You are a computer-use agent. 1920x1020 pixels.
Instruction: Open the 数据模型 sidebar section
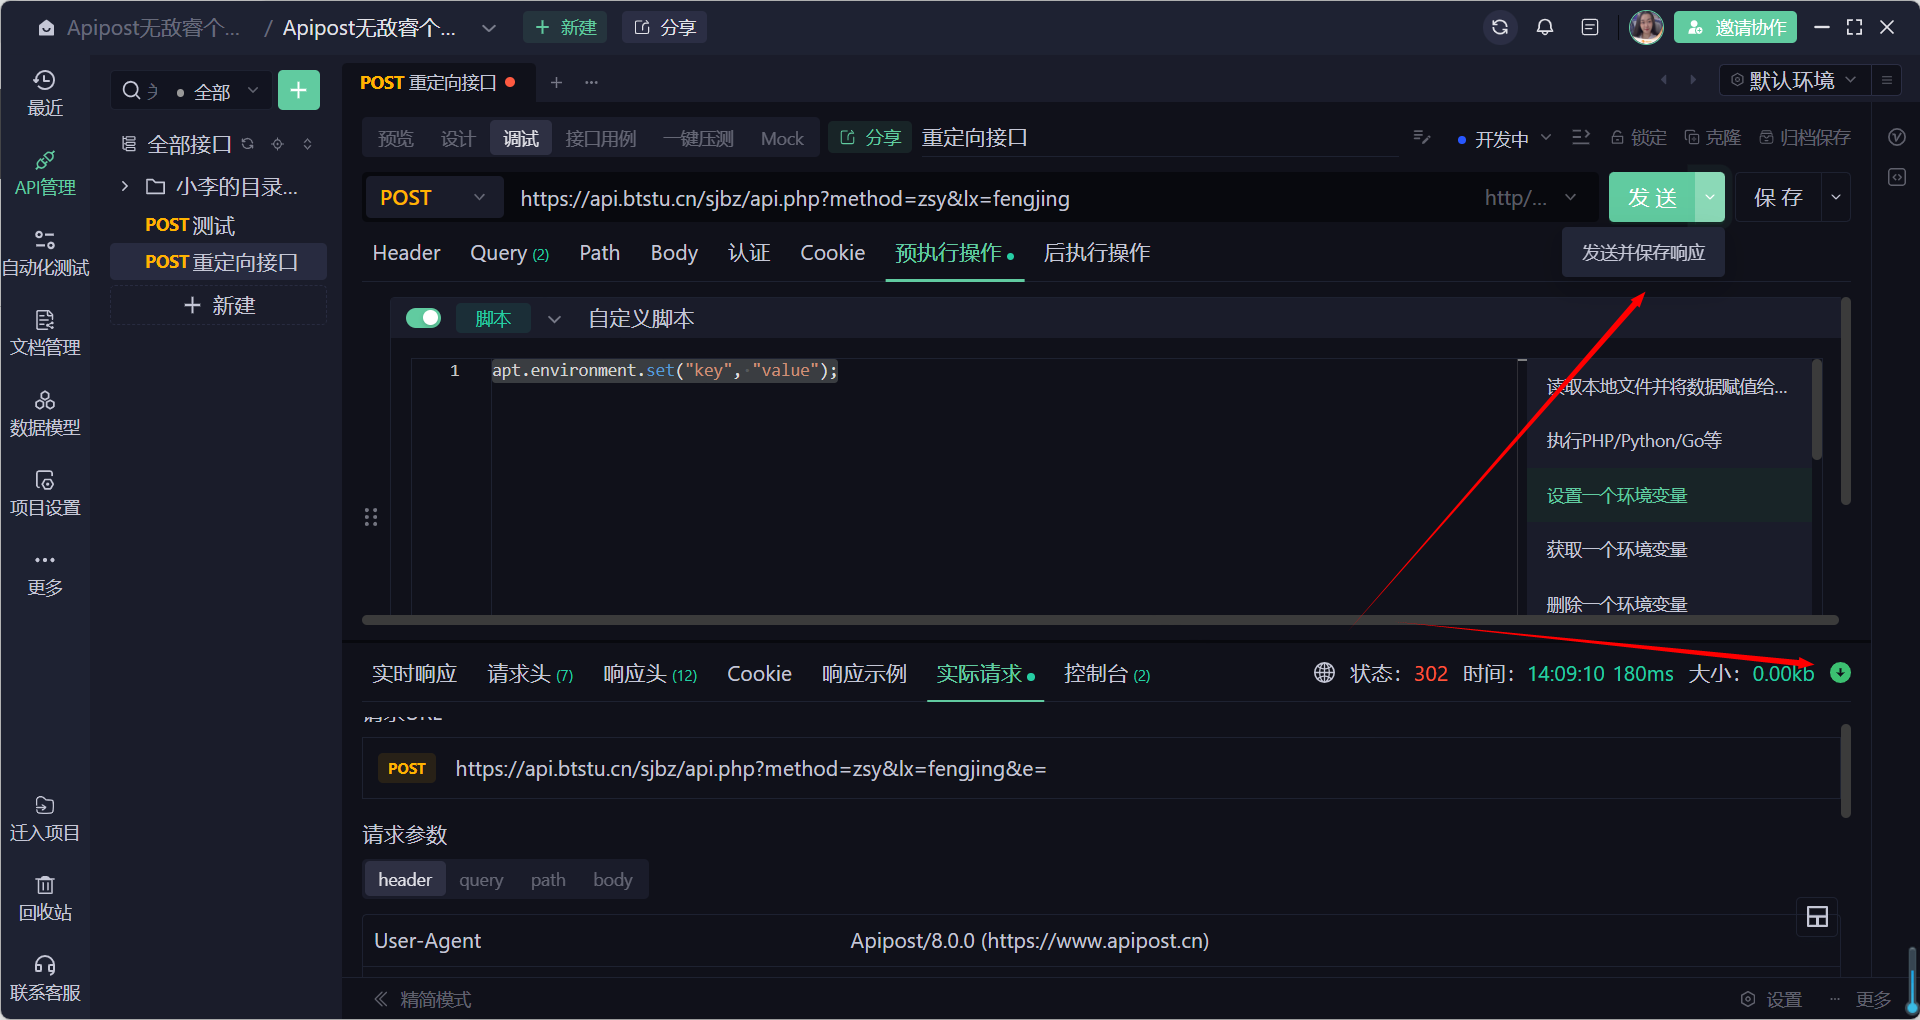point(45,413)
